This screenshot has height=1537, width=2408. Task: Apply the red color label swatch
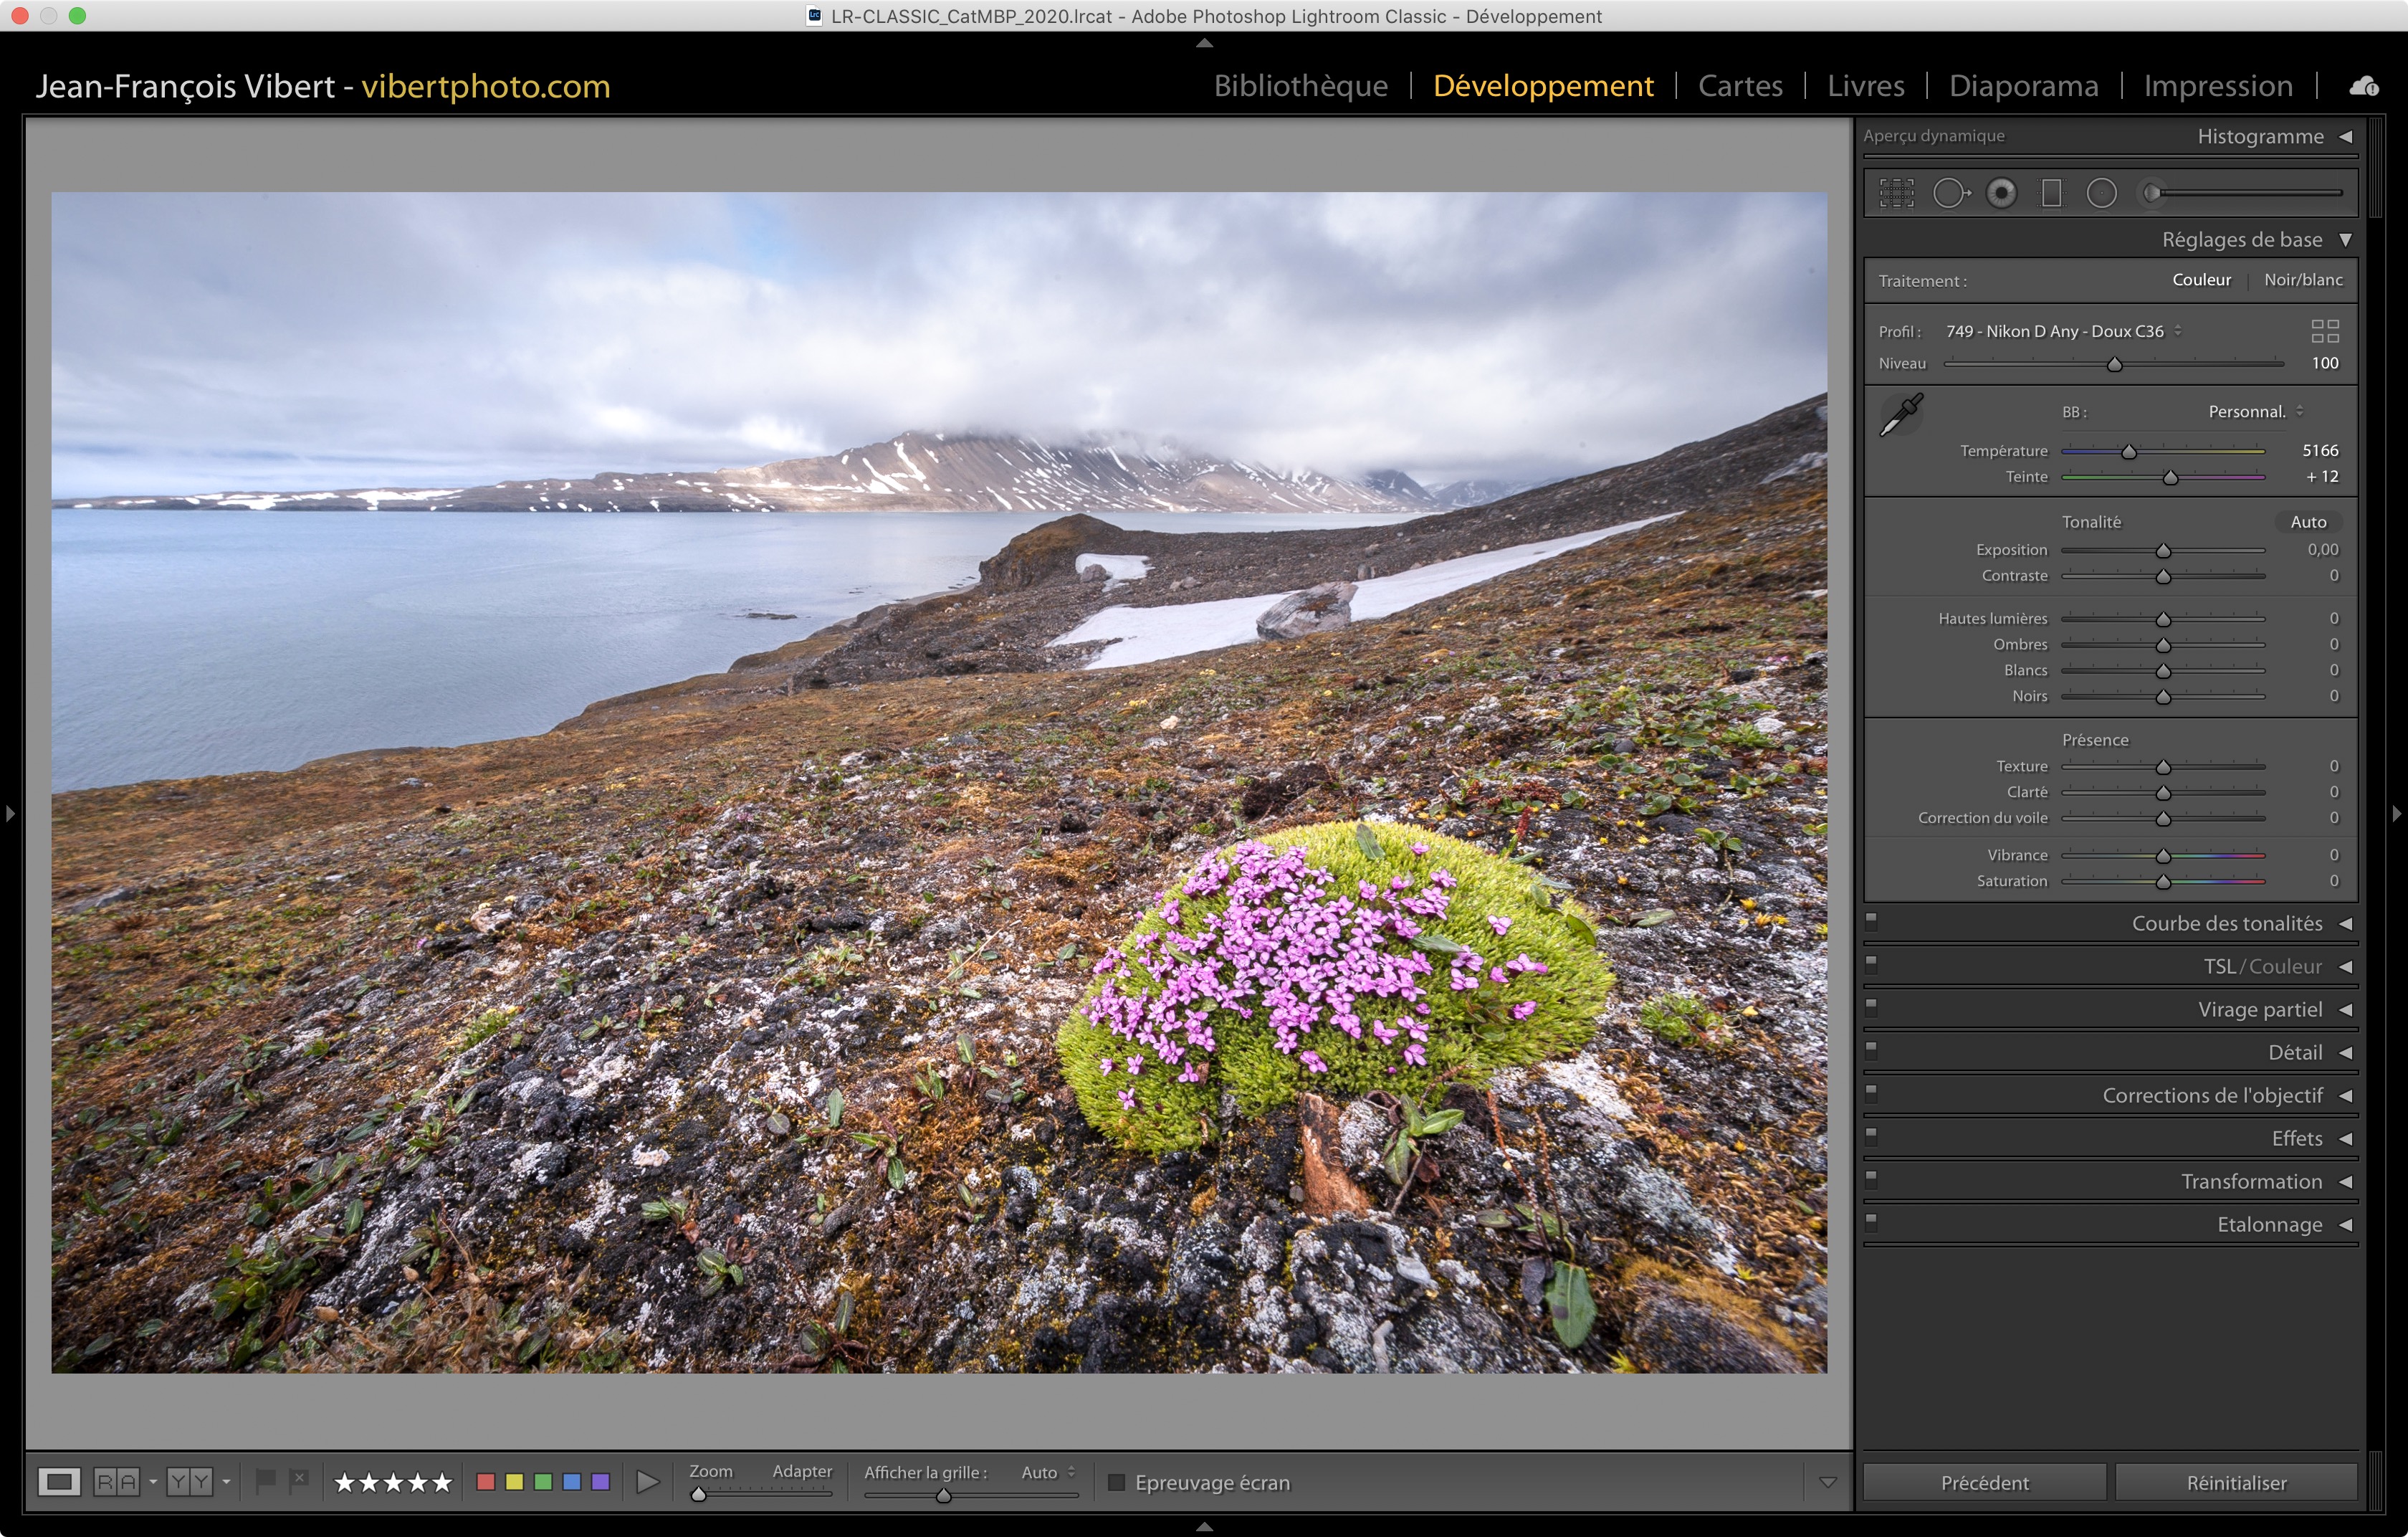pyautogui.click(x=486, y=1482)
